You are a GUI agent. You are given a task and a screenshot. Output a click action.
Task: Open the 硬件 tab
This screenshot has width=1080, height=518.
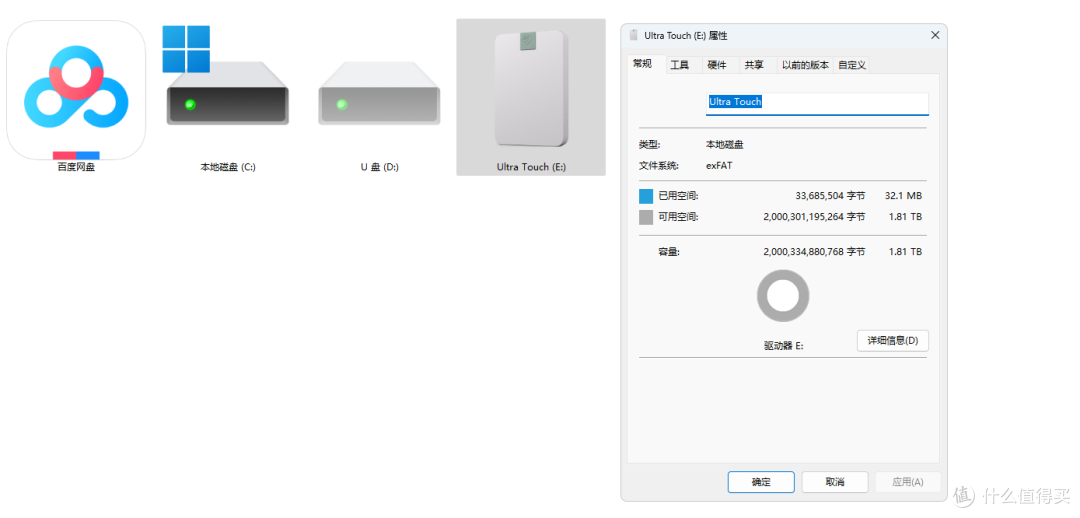click(717, 65)
